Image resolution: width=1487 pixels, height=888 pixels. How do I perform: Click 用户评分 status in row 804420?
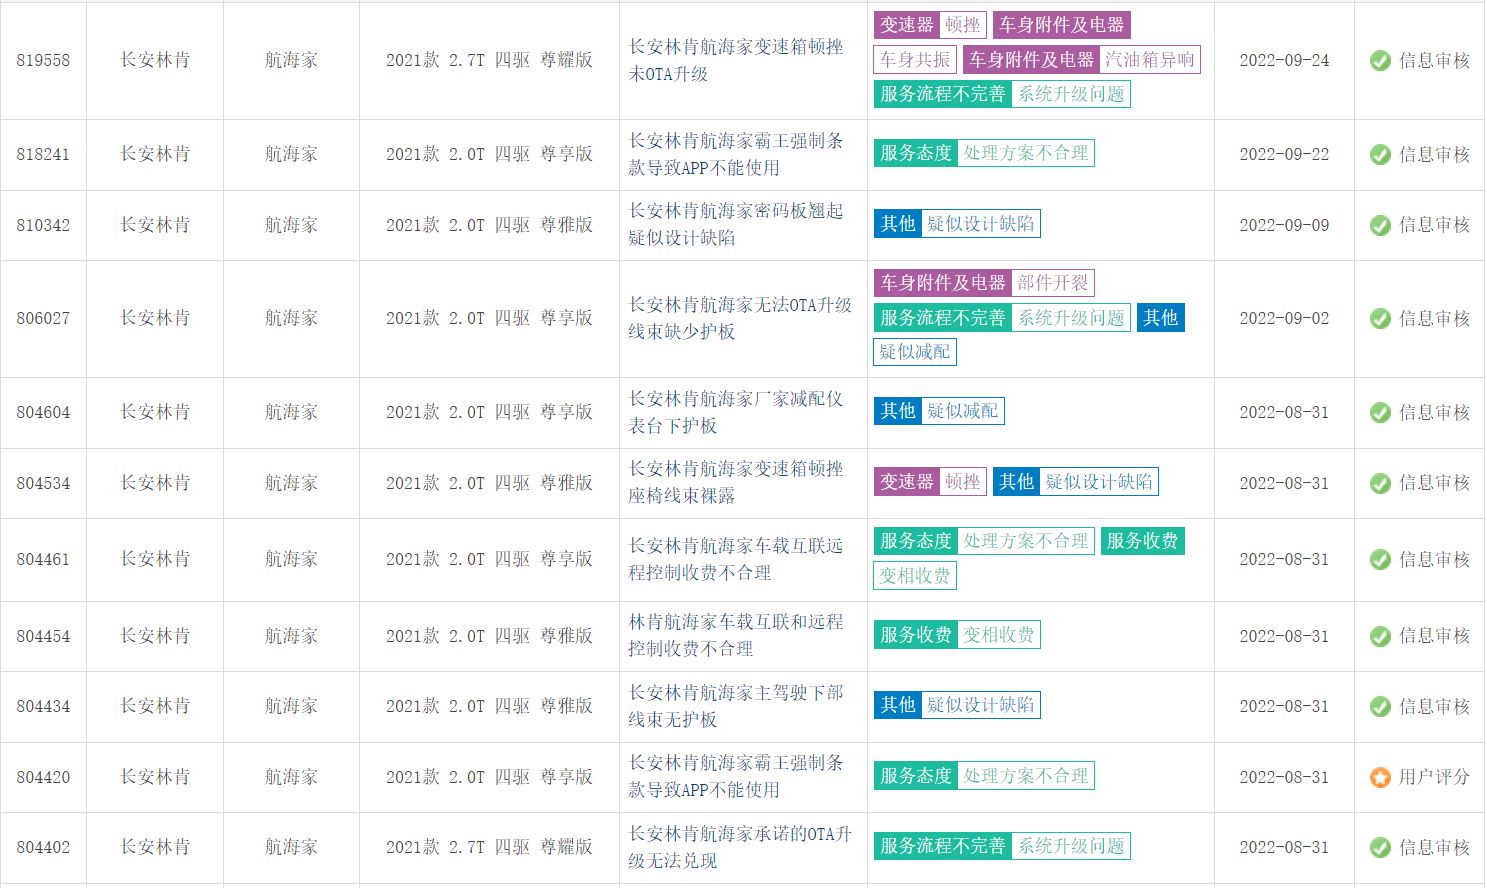1434,777
